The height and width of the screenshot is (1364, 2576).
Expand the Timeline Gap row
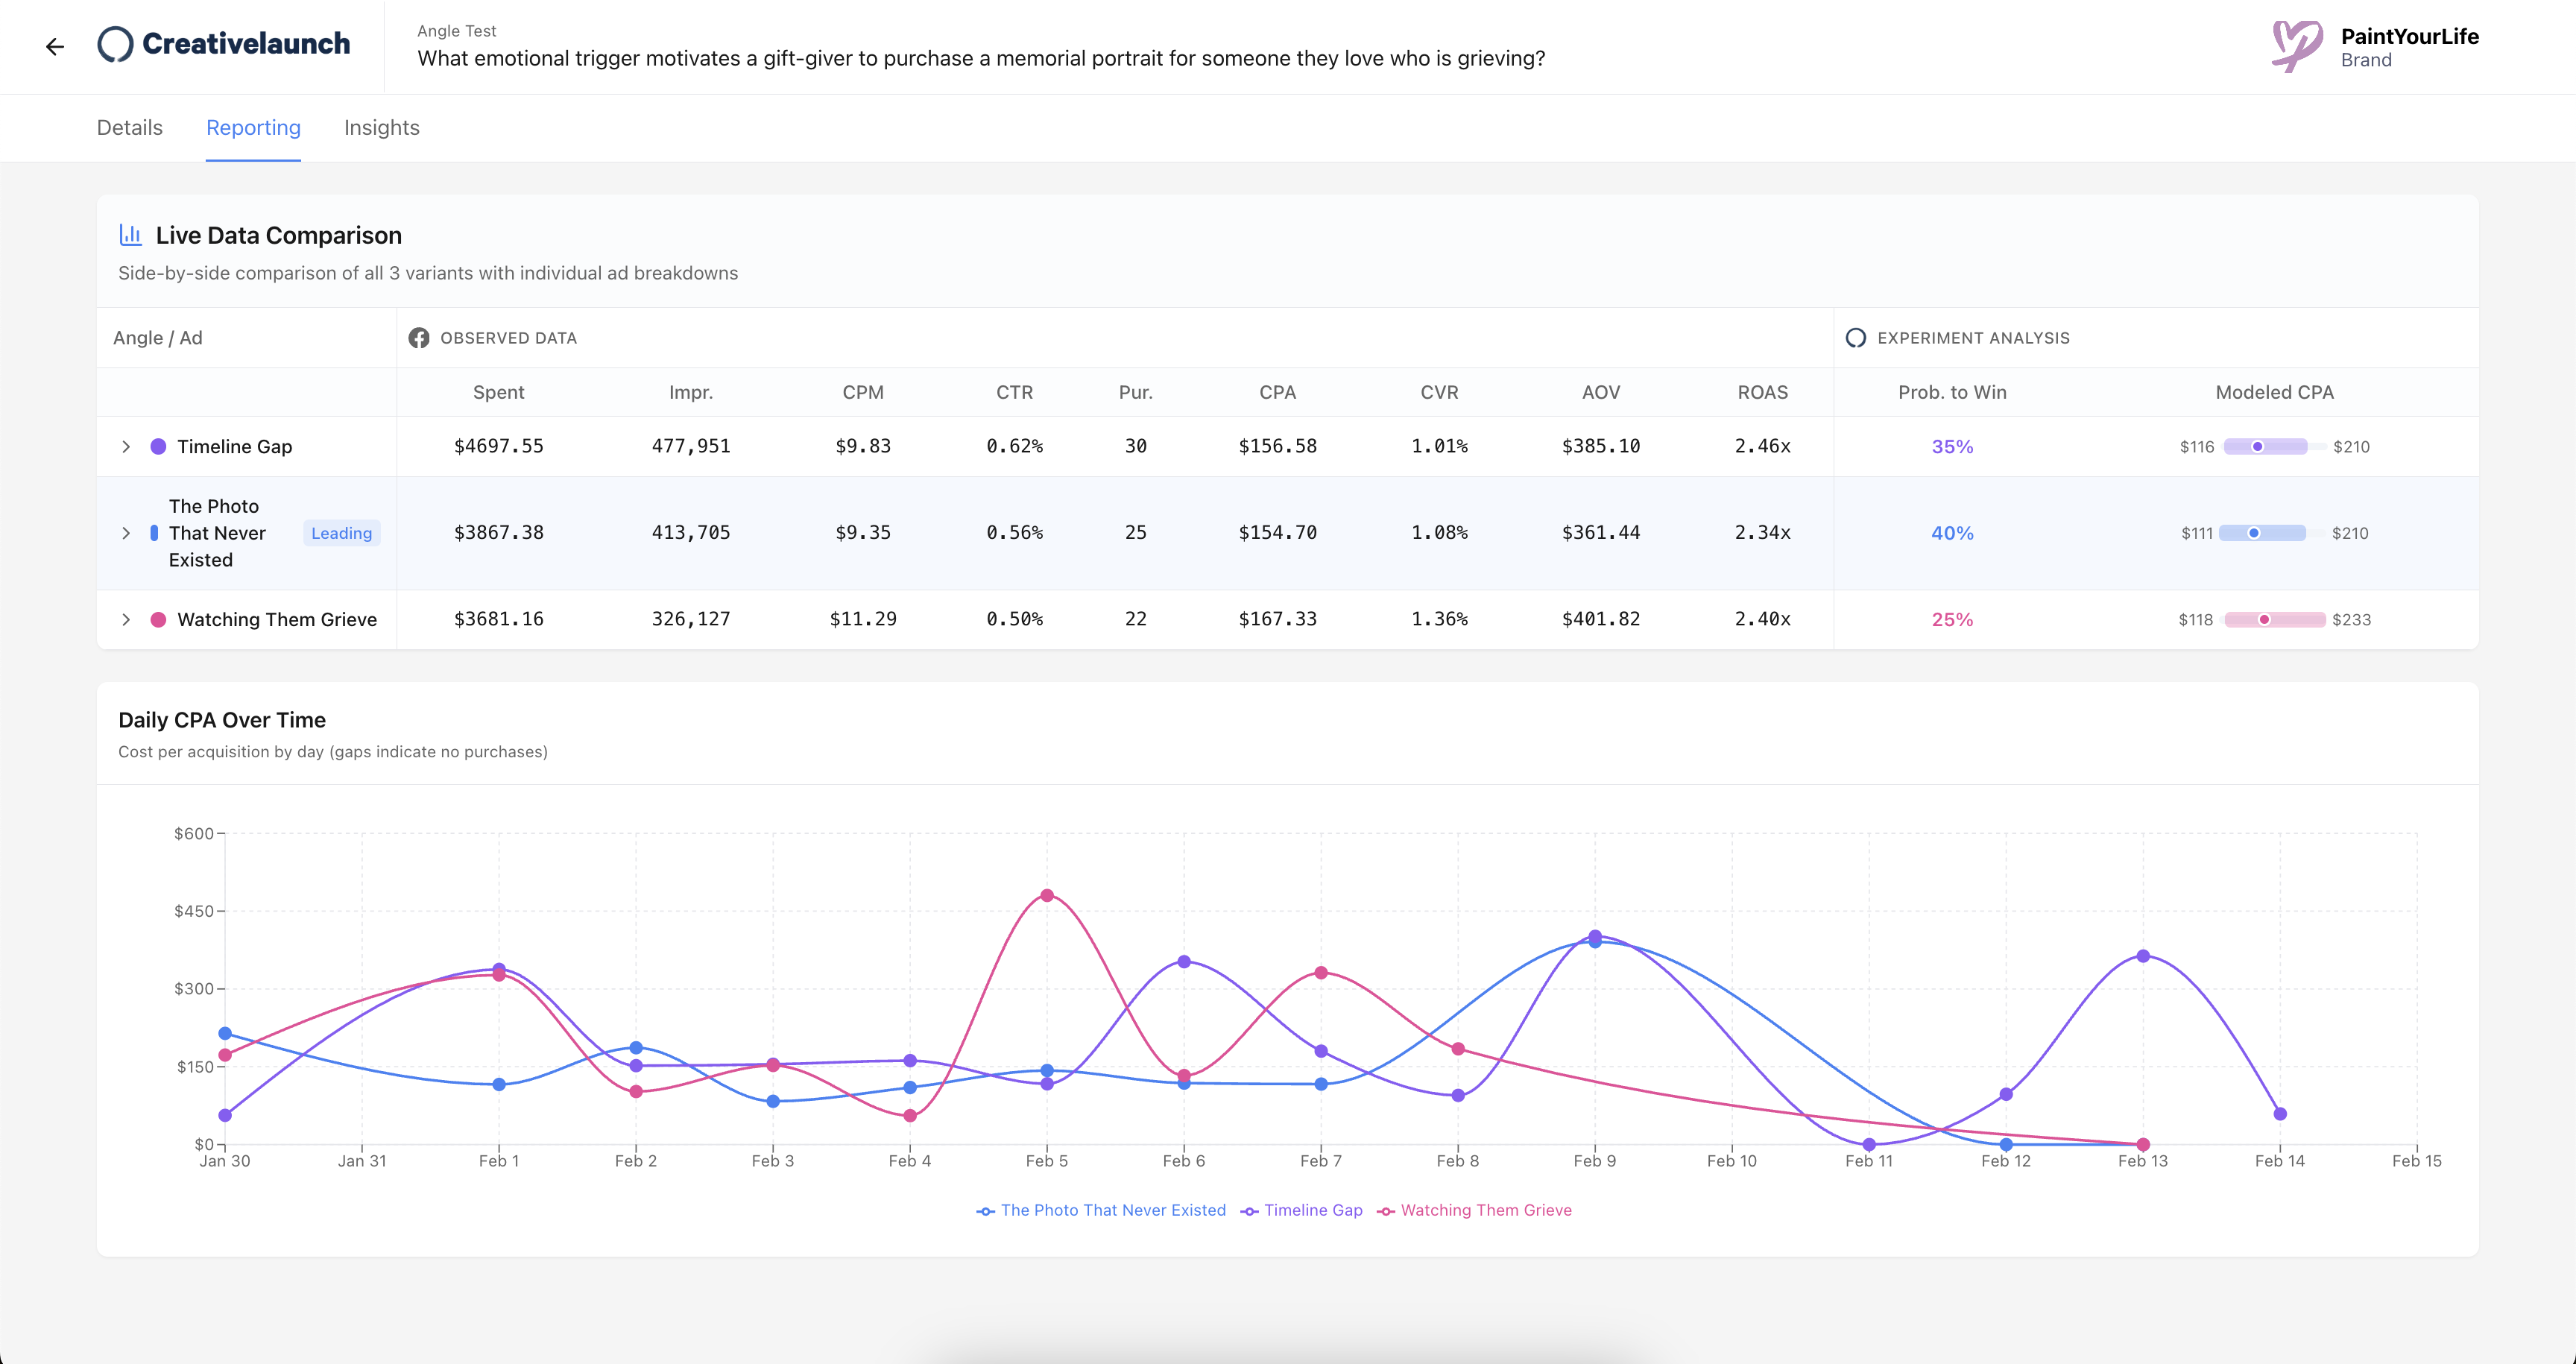126,447
